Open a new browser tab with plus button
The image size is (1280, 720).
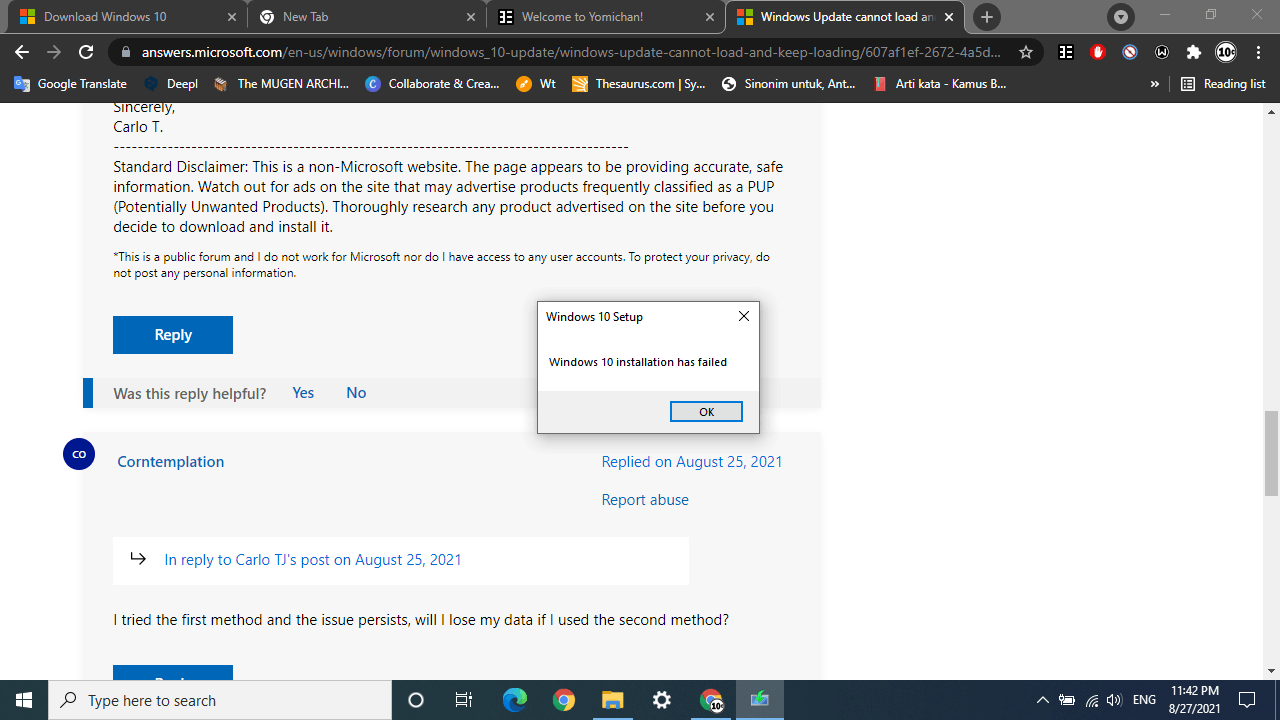[x=987, y=17]
